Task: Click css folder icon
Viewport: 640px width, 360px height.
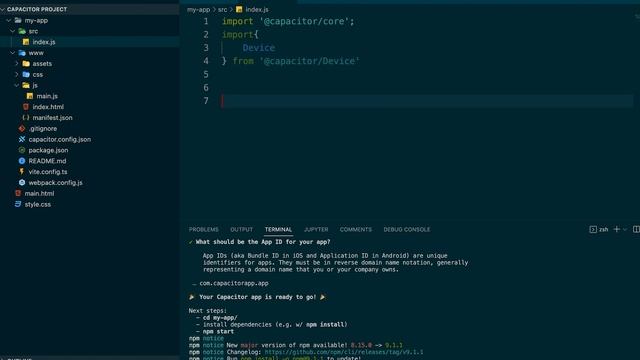Action: [26, 74]
